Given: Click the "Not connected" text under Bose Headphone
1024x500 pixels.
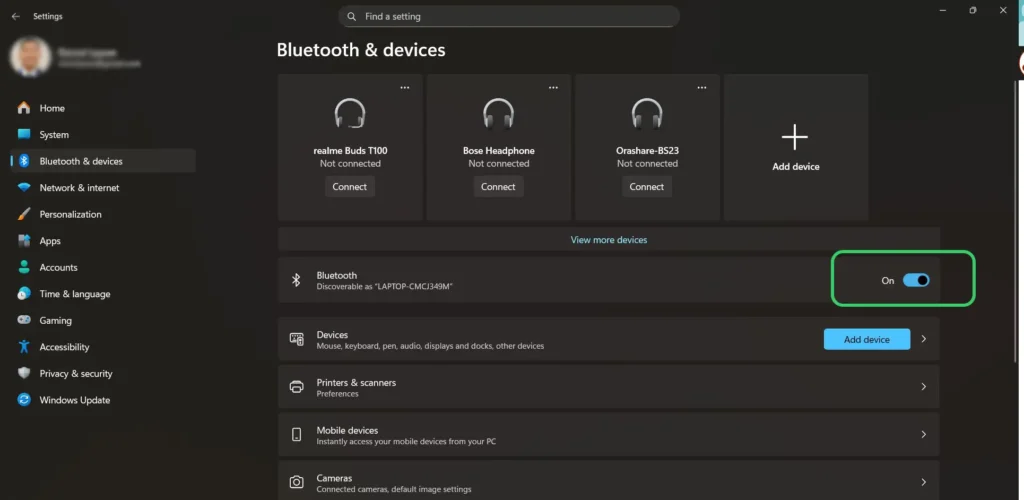Looking at the screenshot, I should coord(498,164).
